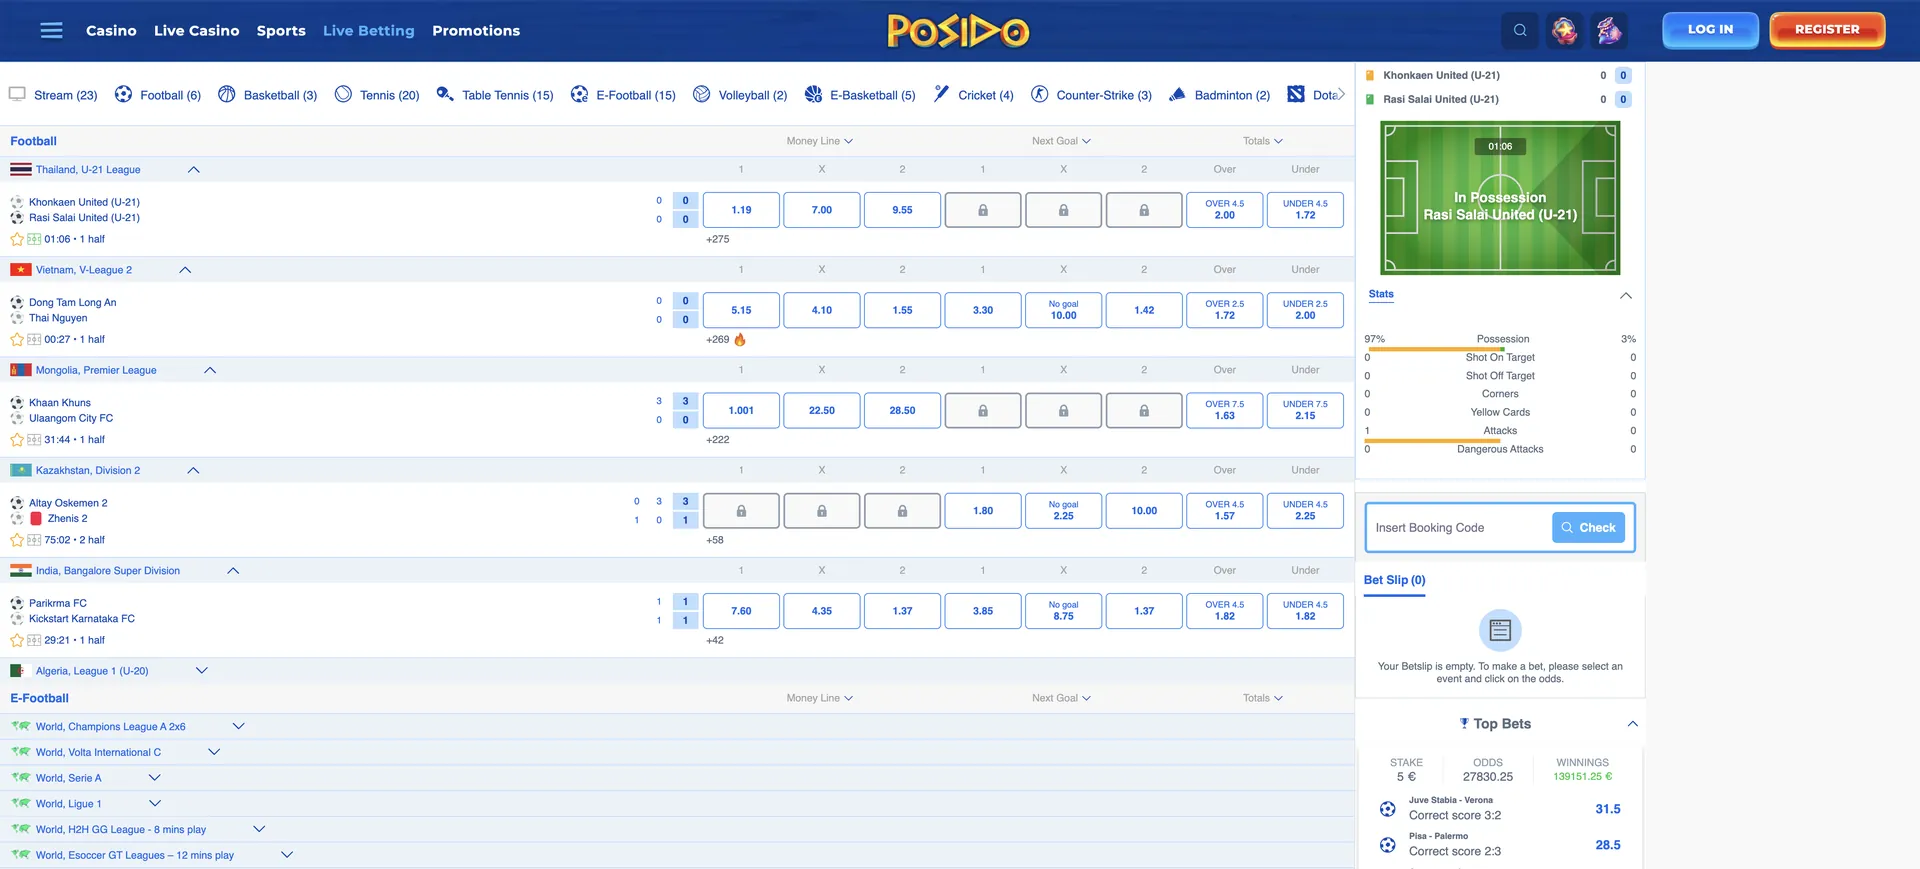Click the LOG IN button

pos(1710,30)
